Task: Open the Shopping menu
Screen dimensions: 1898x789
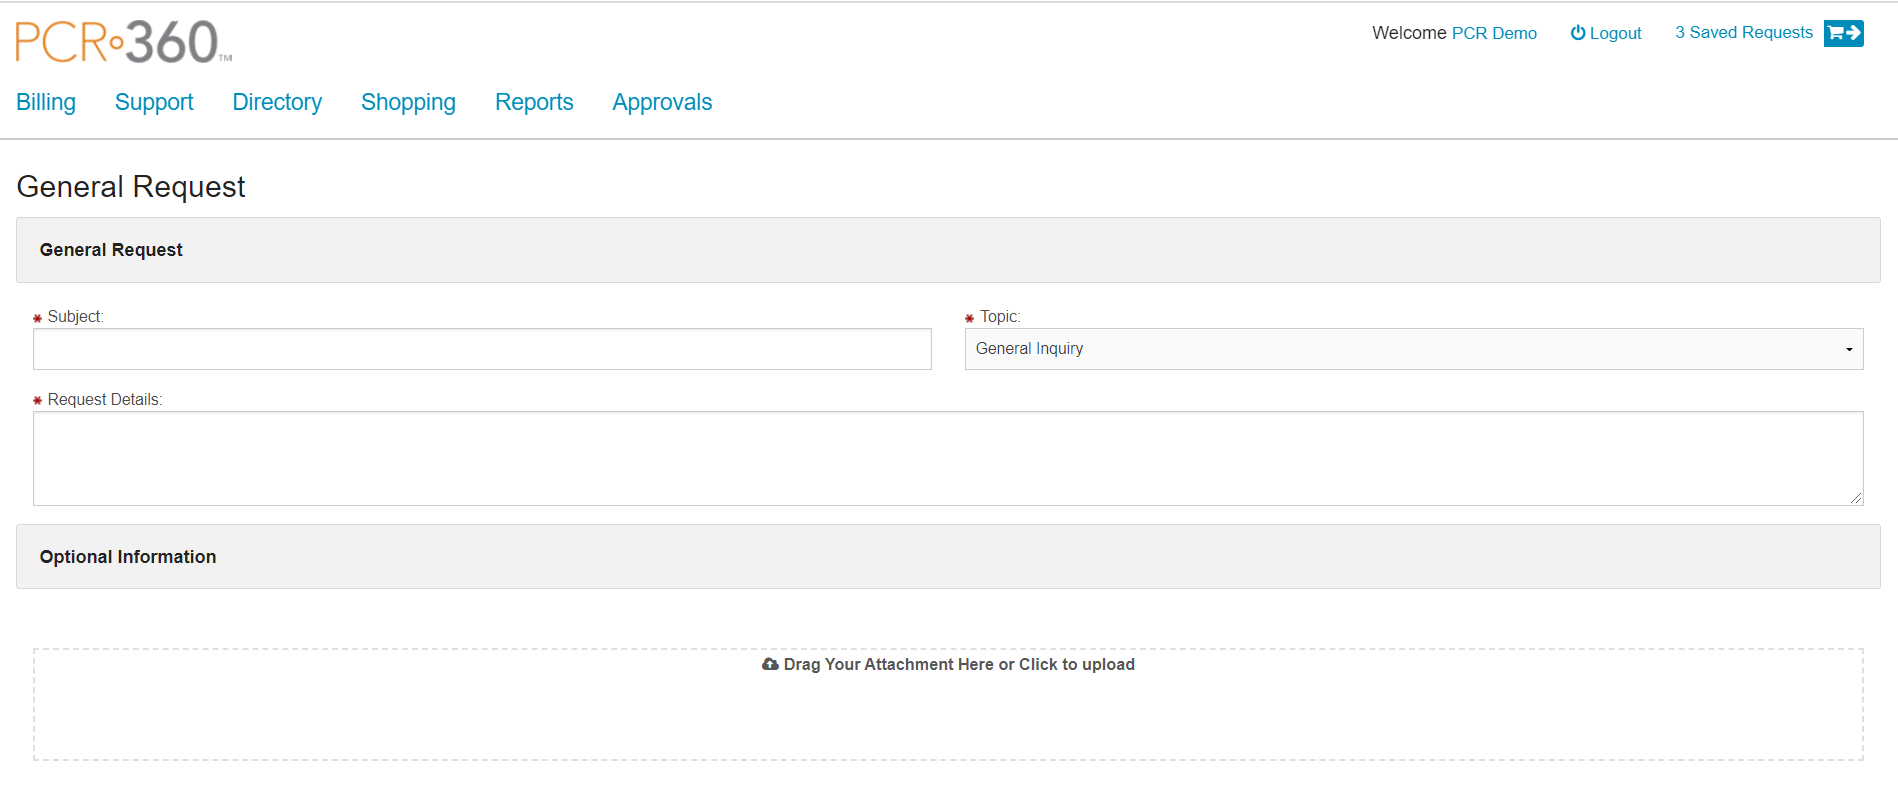Action: click(x=408, y=102)
